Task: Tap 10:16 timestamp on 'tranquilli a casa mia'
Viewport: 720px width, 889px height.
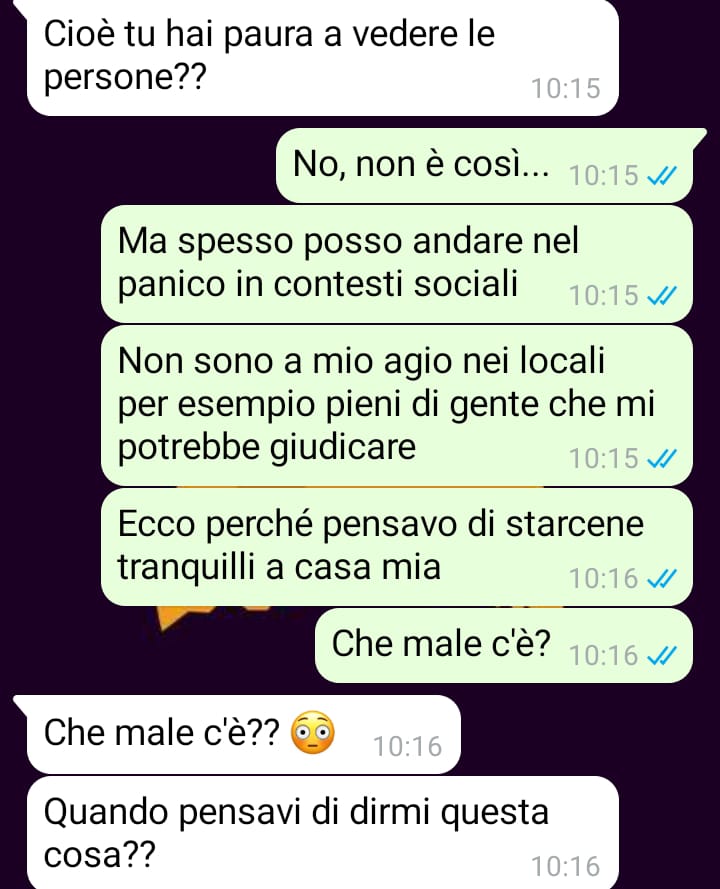Action: (604, 579)
